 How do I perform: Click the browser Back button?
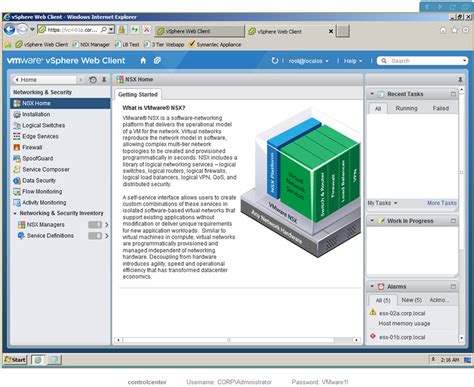tap(9, 30)
